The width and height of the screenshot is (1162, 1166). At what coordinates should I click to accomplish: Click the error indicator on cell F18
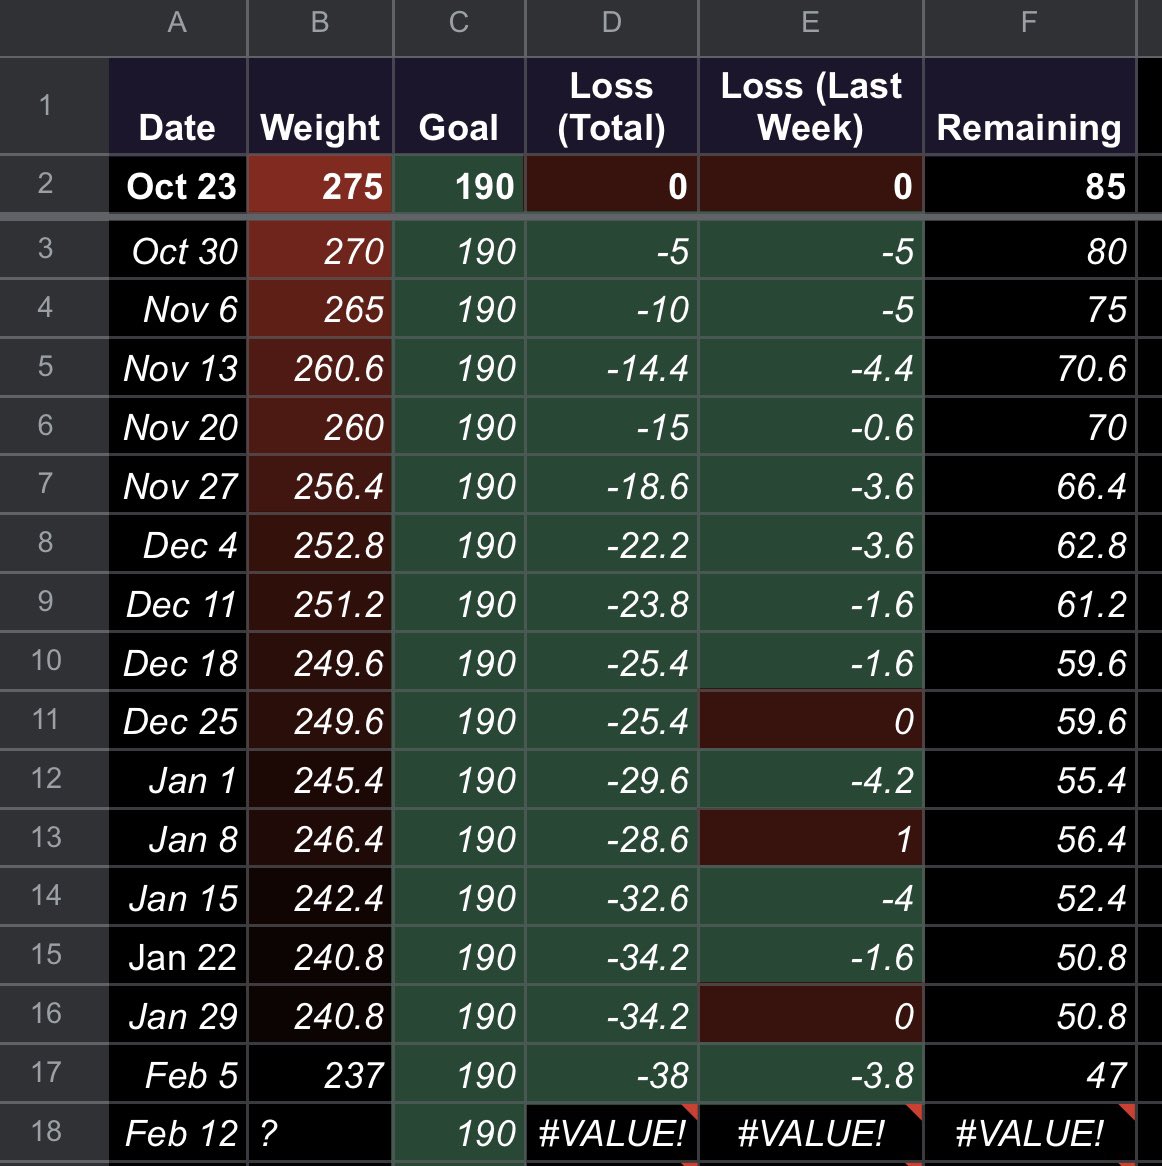[x=1131, y=1113]
